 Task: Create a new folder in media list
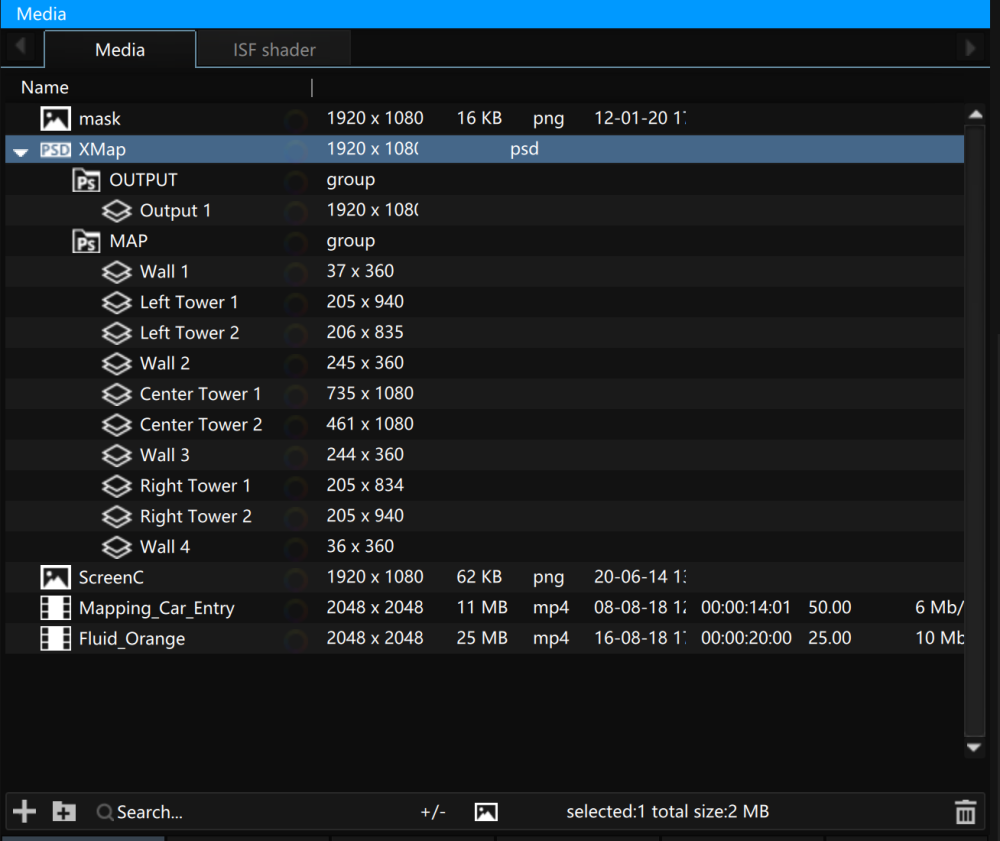point(64,812)
